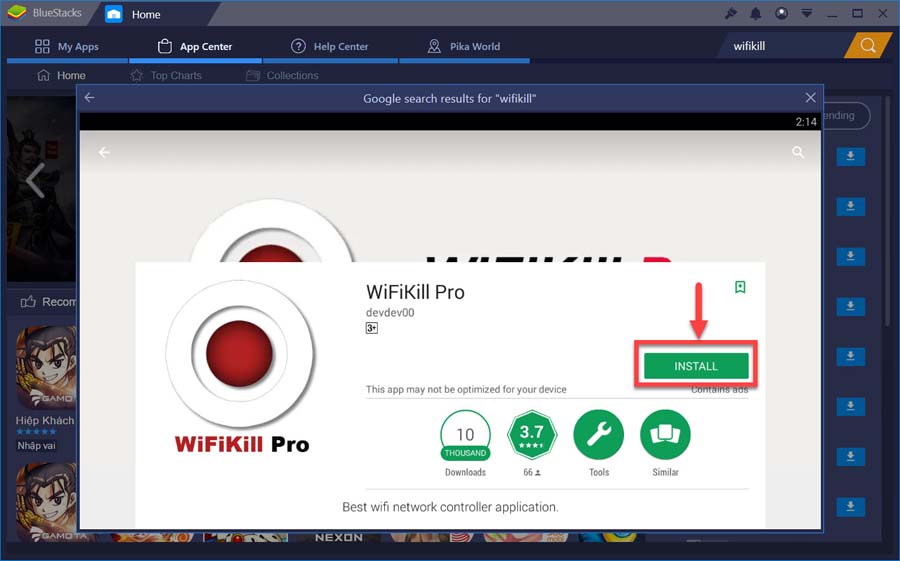Click the wifikill search input field
Viewport: 900px width, 561px height.
[783, 46]
